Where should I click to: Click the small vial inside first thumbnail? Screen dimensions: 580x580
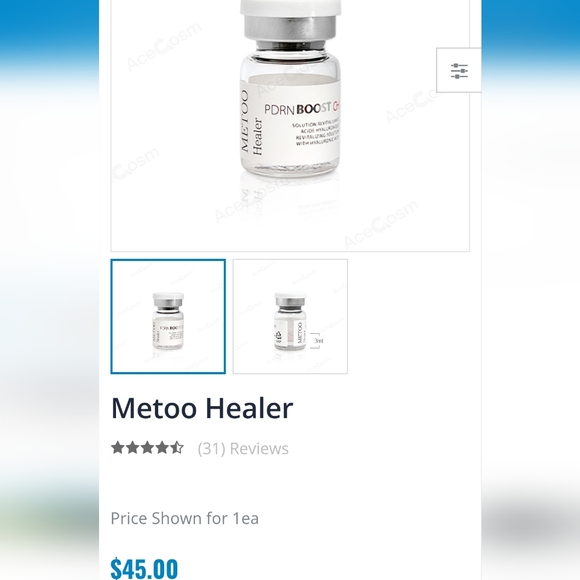coord(168,321)
